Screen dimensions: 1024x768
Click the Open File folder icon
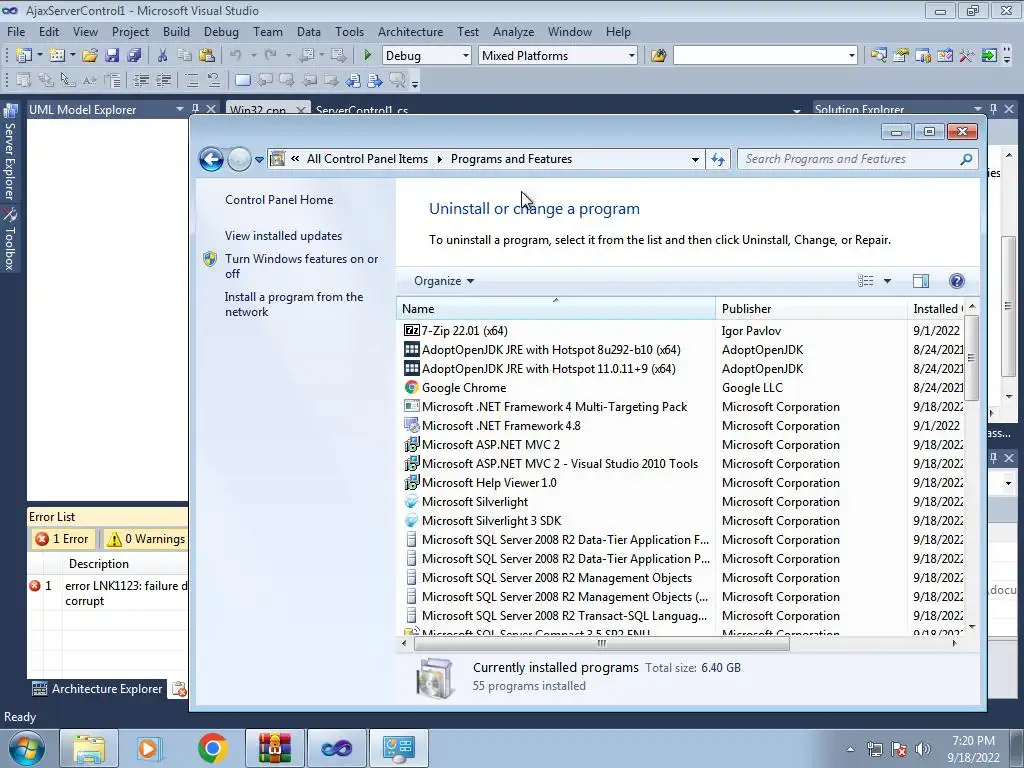click(90, 56)
